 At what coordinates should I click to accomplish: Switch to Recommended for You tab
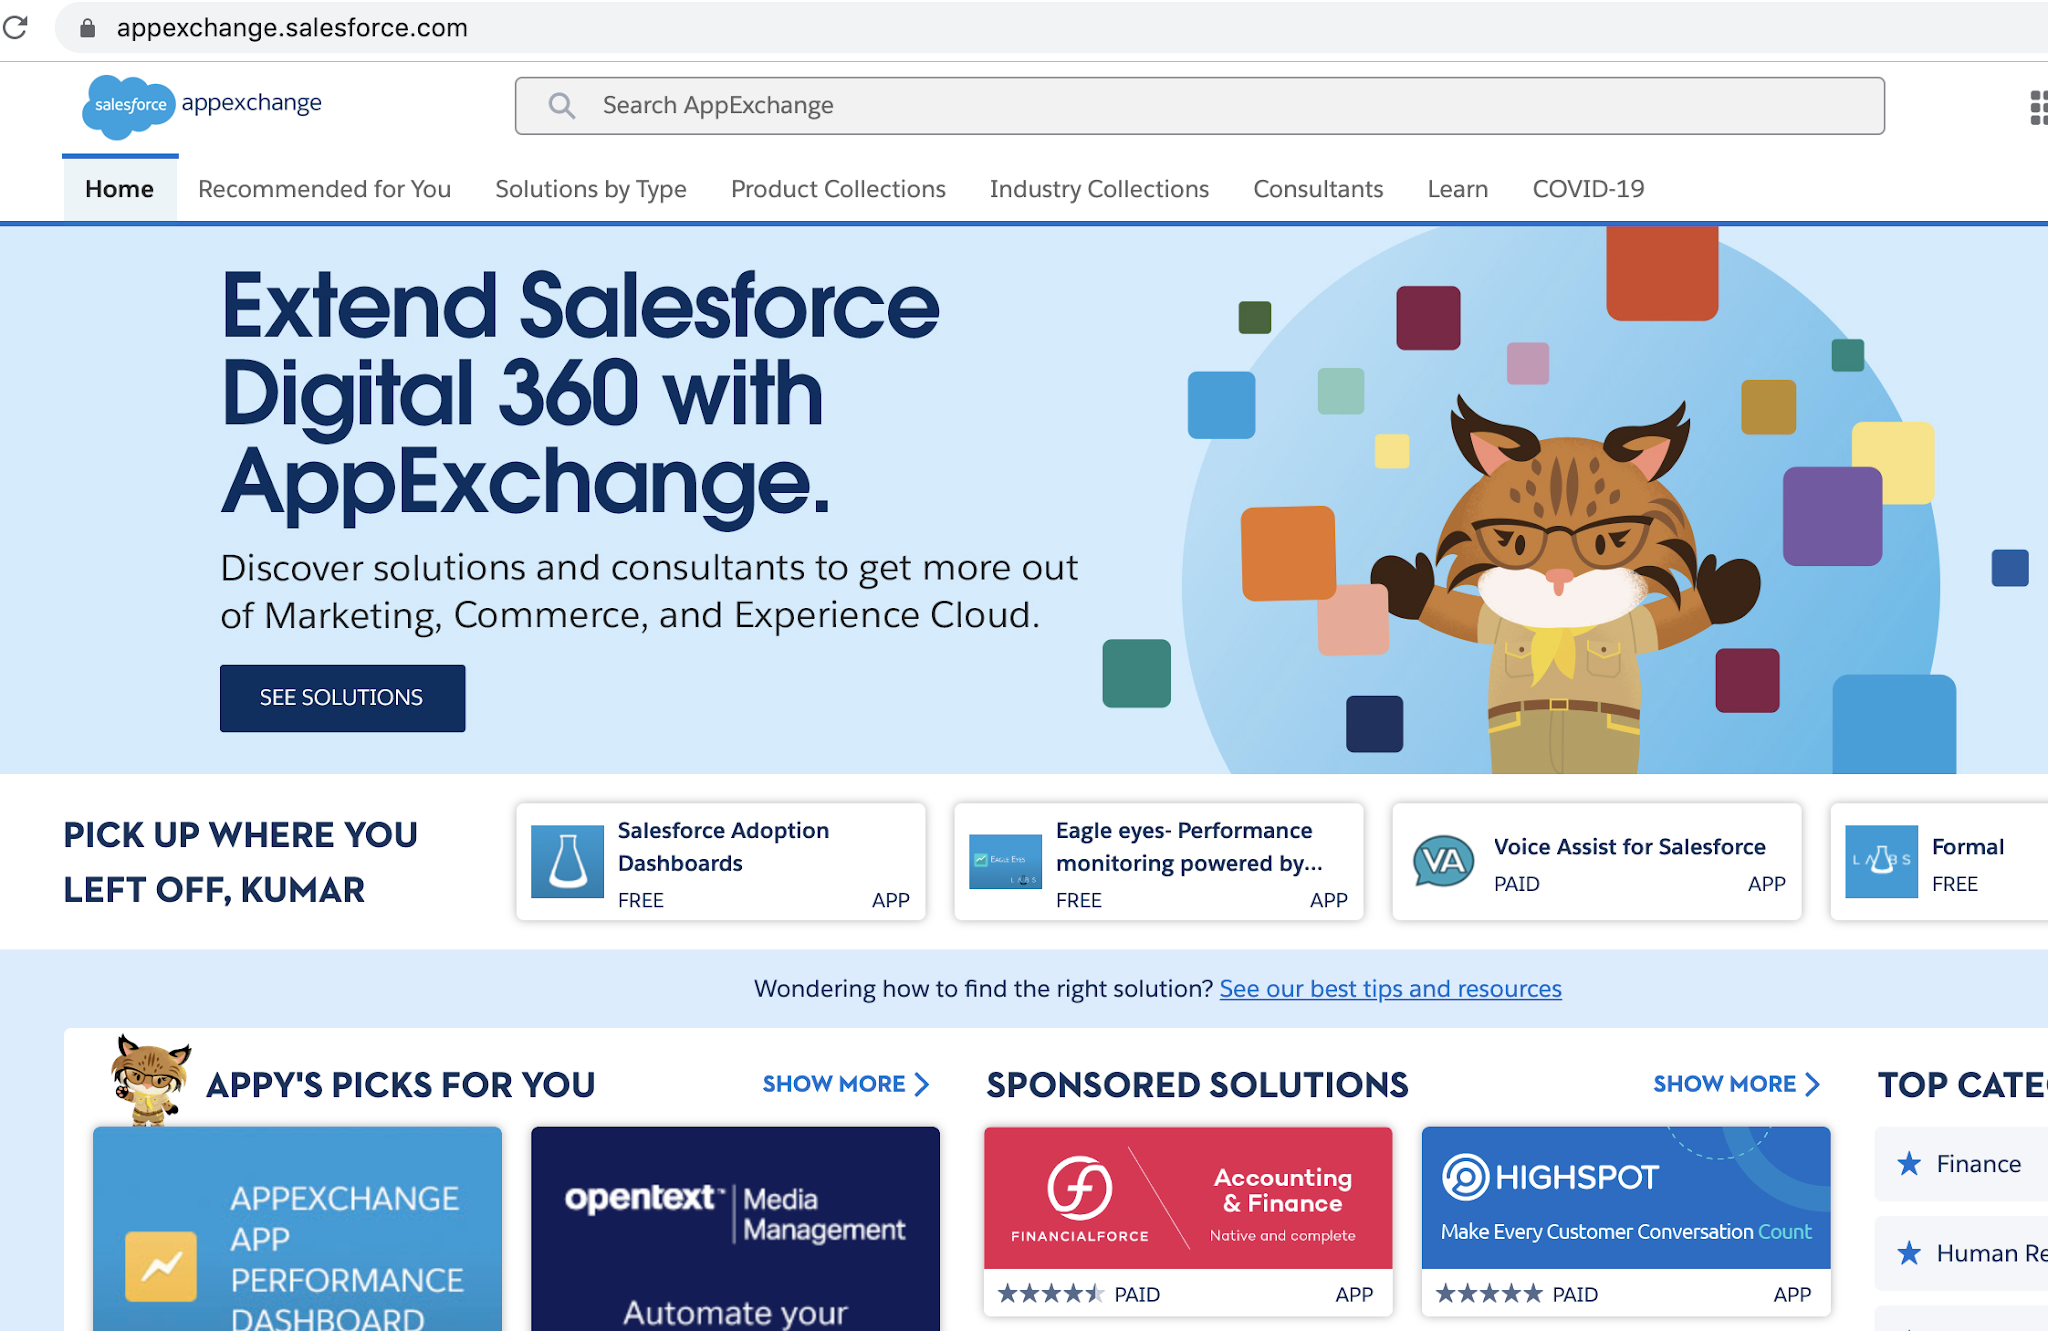(x=324, y=189)
